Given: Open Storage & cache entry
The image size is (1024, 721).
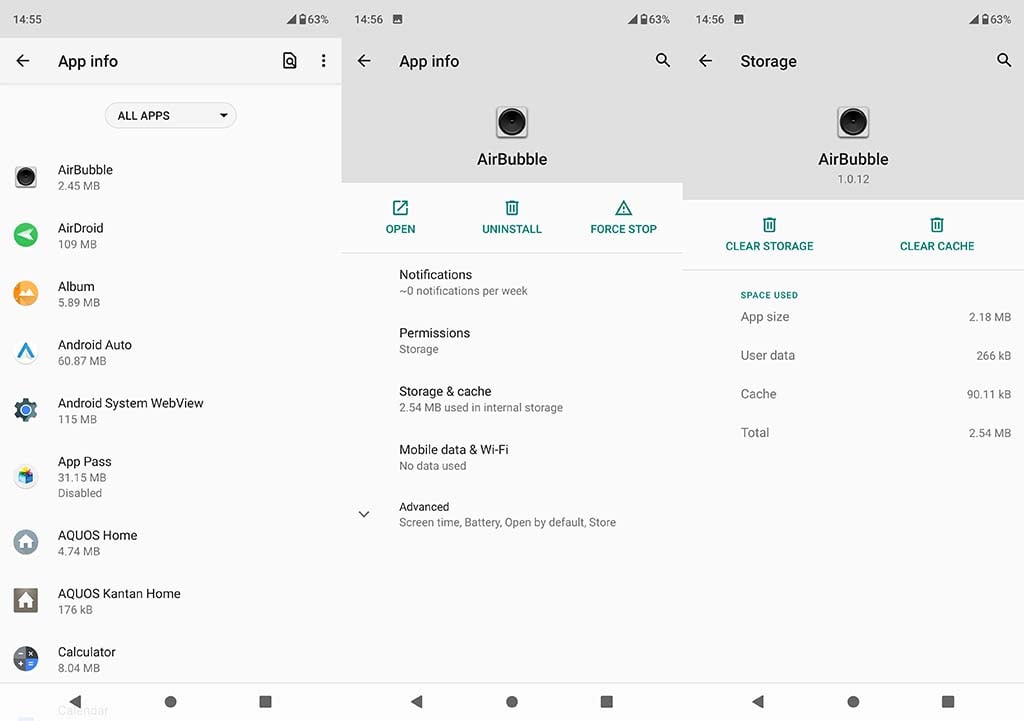Looking at the screenshot, I should click(512, 399).
